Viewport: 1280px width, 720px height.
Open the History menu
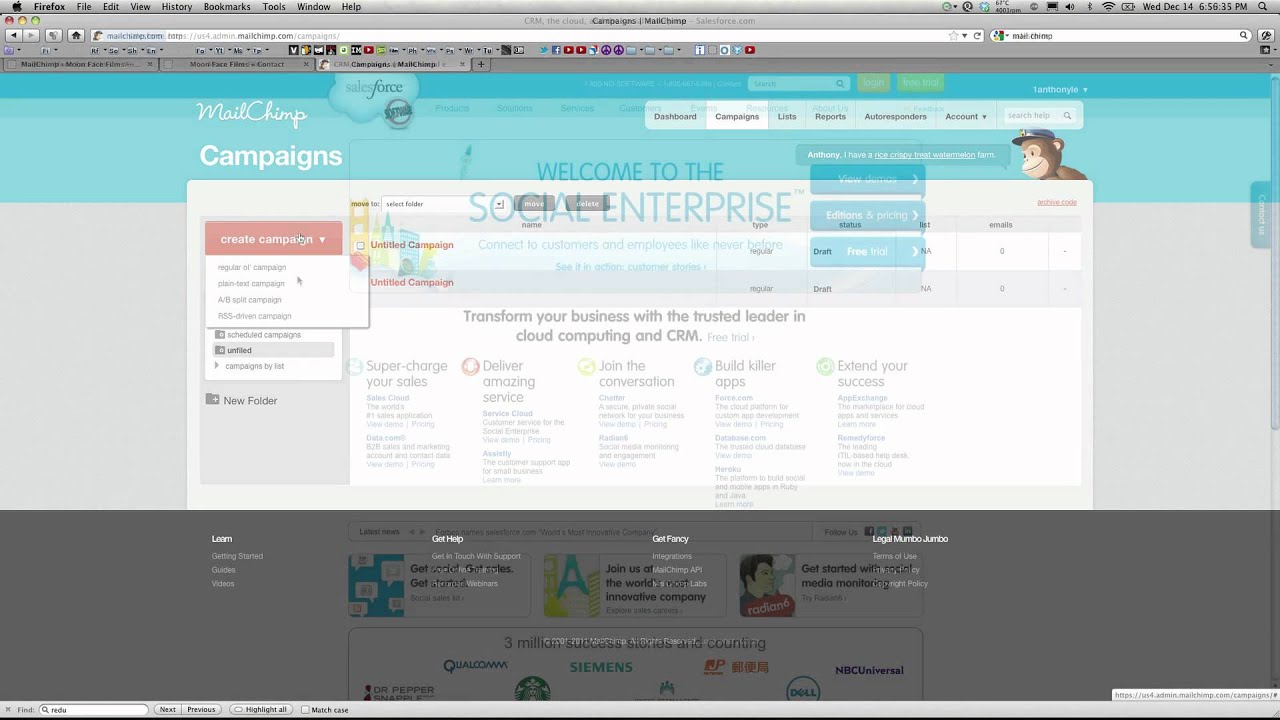[177, 7]
